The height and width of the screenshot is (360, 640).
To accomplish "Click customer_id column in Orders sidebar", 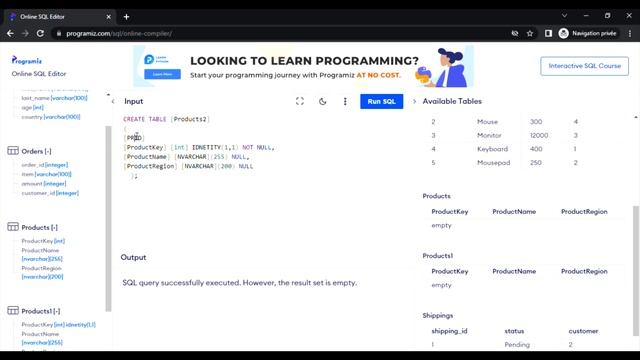I will 50,193.
